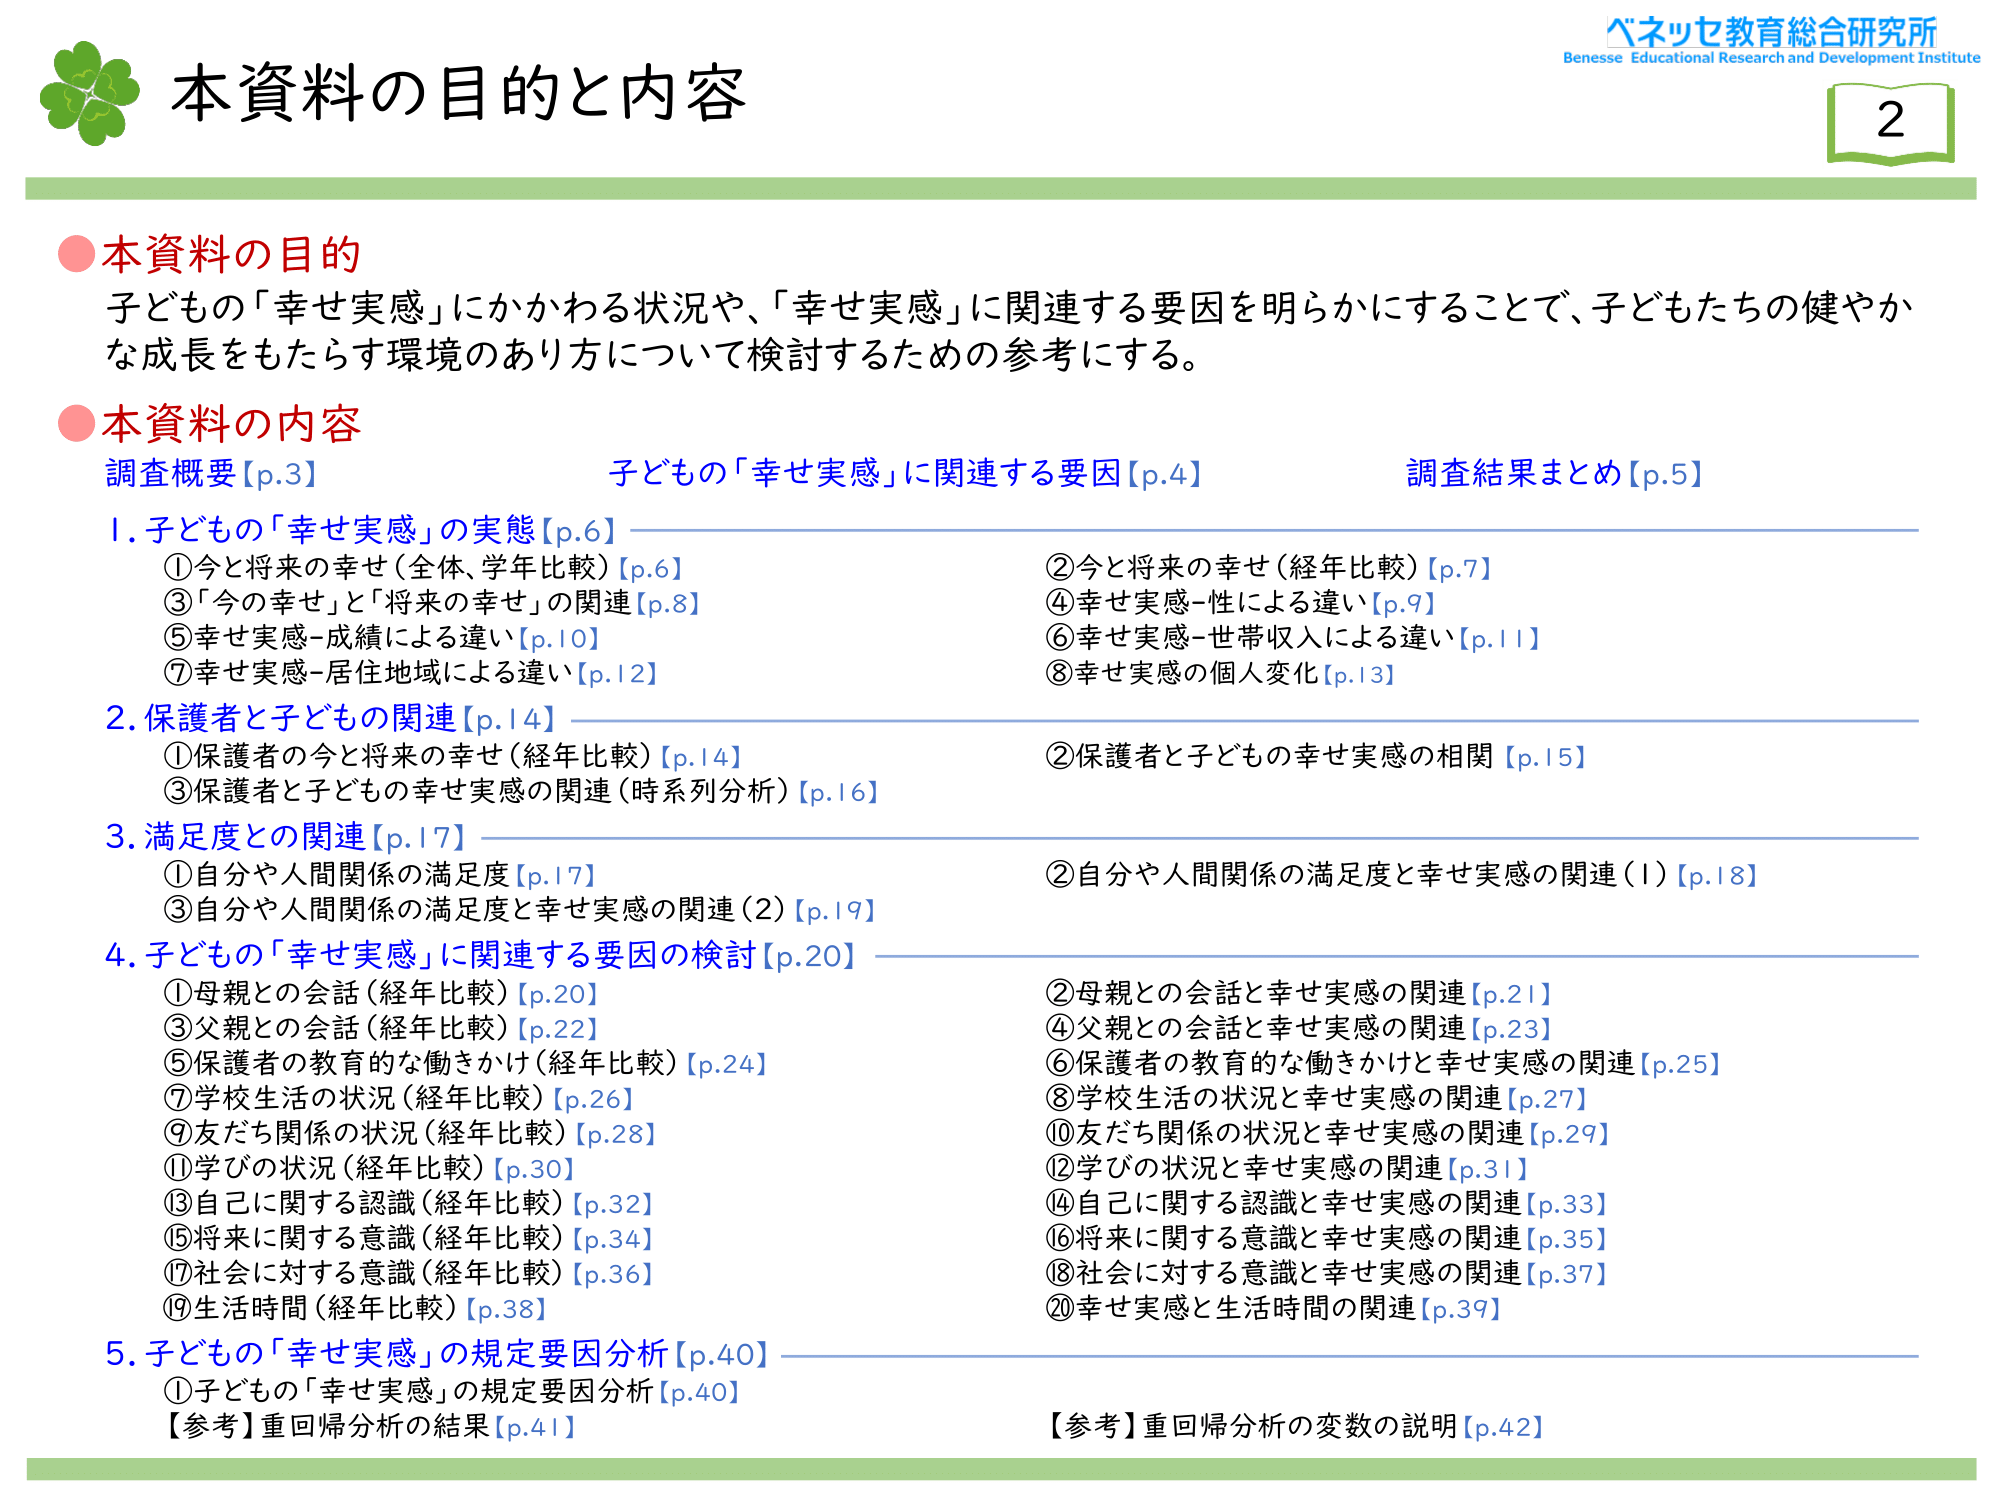The width and height of the screenshot is (2000, 1500).
Task: Open 子どもの「幸せ実感」に関連する要因 p.4 link
Action: (x=904, y=473)
